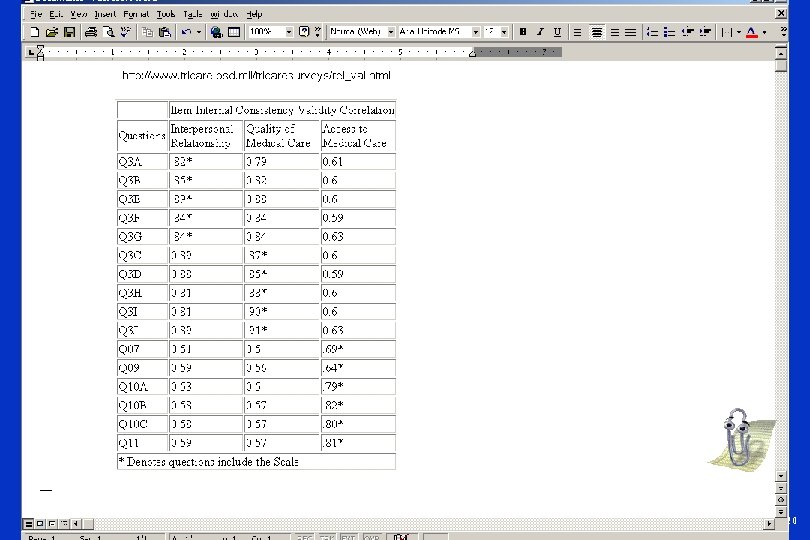Open the Tools menu
The height and width of the screenshot is (540, 810).
166,14
